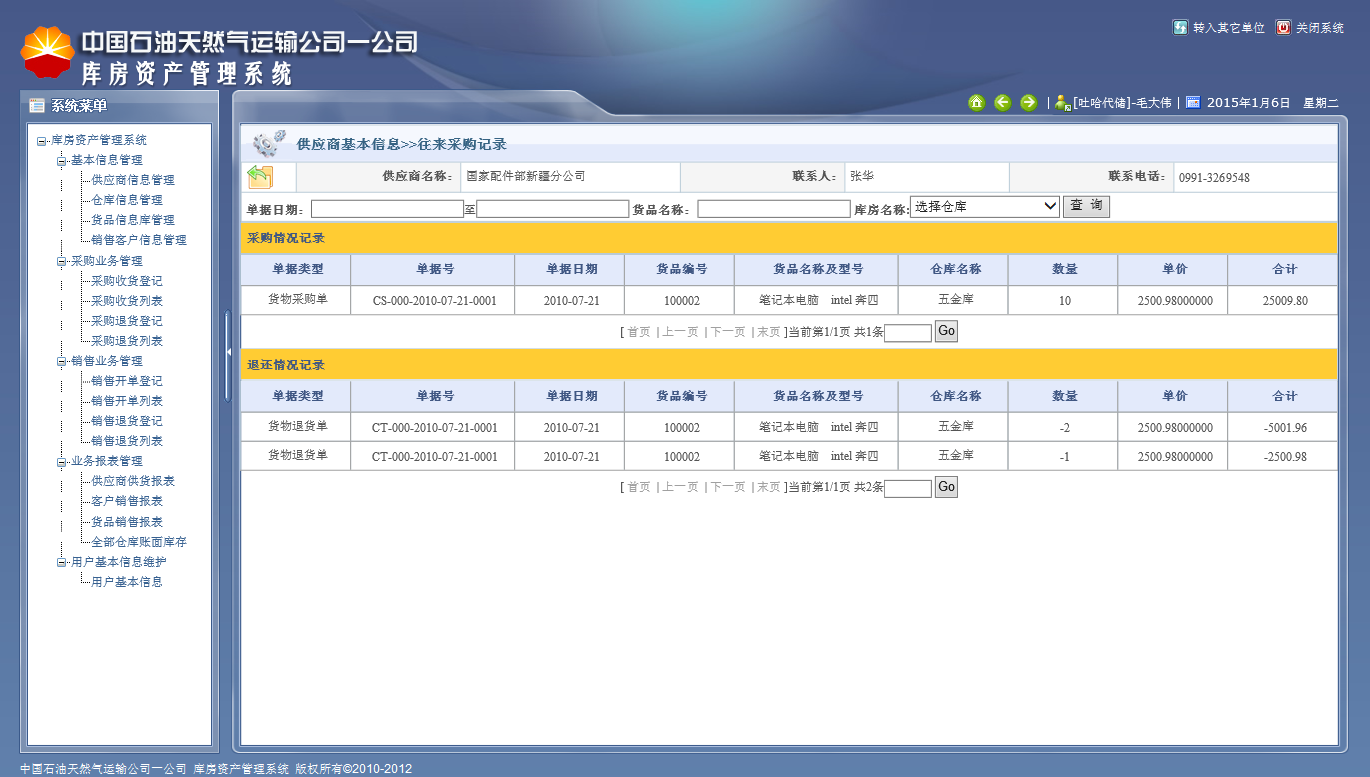
Task: Click 退还情况记录 section header
Action: [286, 365]
